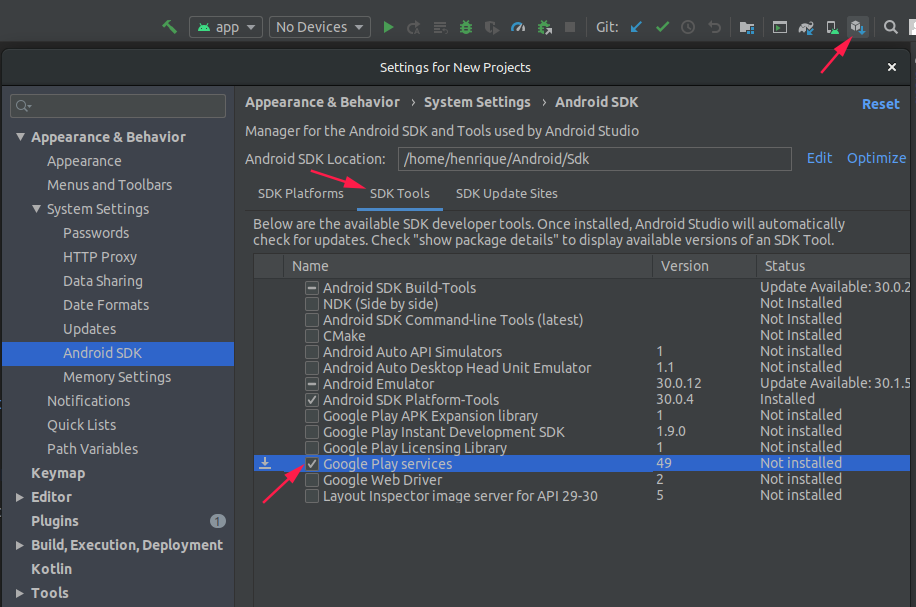Click Sync Project with Gradle Files icon
916x607 pixels.
pyautogui.click(x=806, y=27)
